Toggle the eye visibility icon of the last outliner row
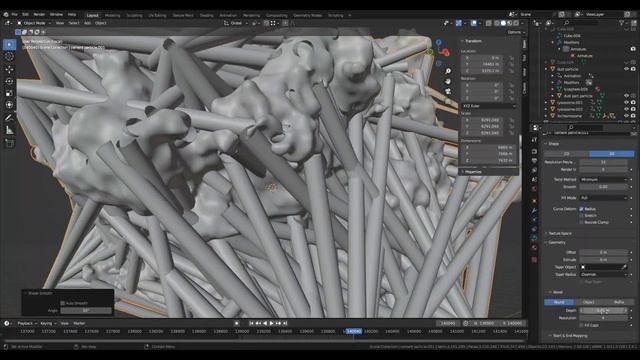Image resolution: width=640 pixels, height=360 pixels. click(x=627, y=116)
